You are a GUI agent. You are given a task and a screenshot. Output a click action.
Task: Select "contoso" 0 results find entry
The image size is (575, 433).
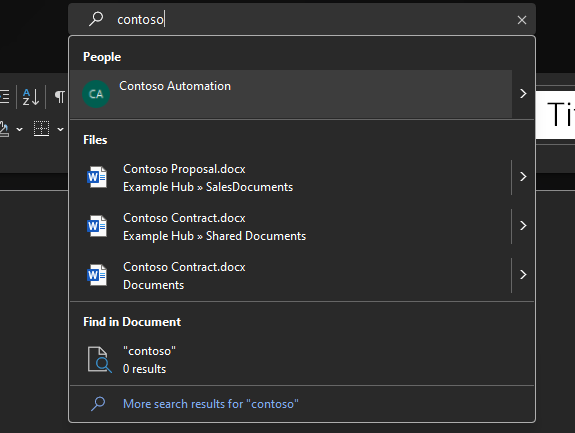click(x=301, y=360)
